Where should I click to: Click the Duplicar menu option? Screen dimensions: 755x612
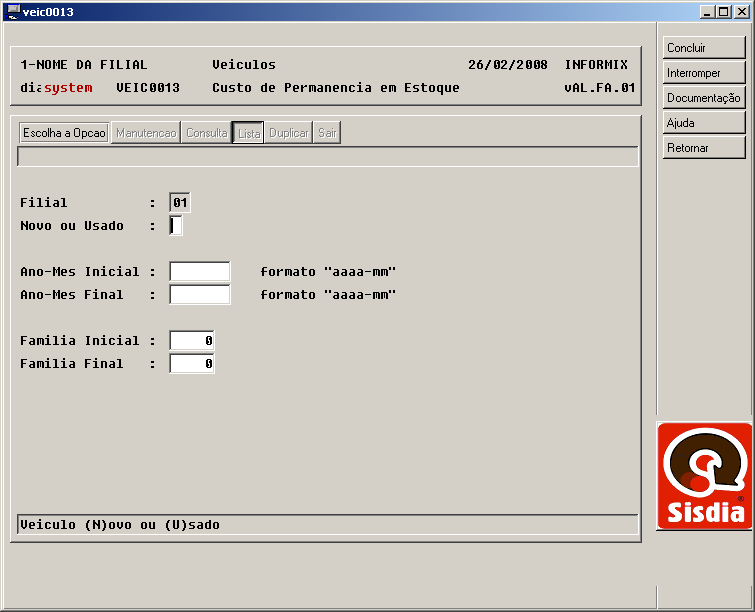coord(288,133)
